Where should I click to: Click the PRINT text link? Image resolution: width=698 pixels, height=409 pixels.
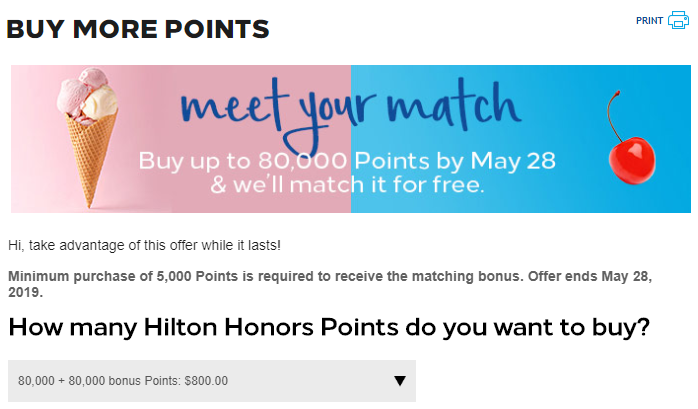649,20
